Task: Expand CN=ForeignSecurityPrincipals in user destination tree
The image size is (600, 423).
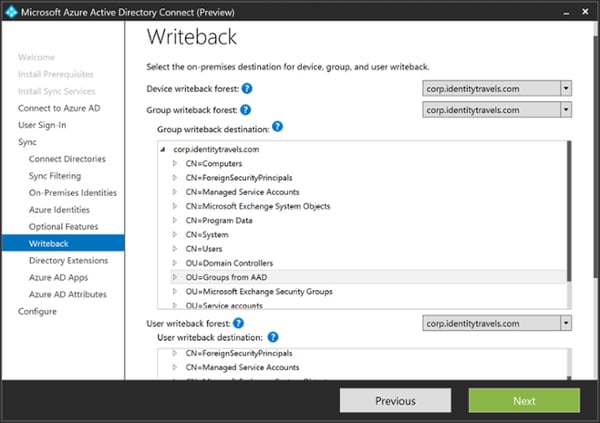Action: click(x=175, y=353)
